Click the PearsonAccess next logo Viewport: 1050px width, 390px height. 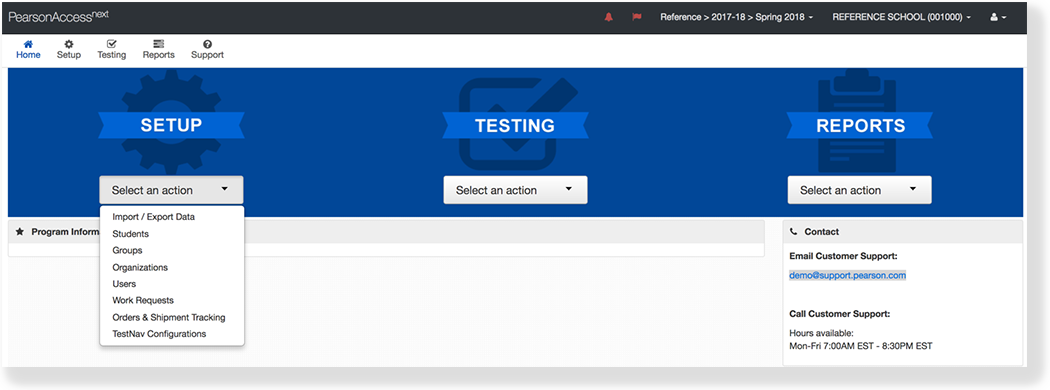point(58,17)
